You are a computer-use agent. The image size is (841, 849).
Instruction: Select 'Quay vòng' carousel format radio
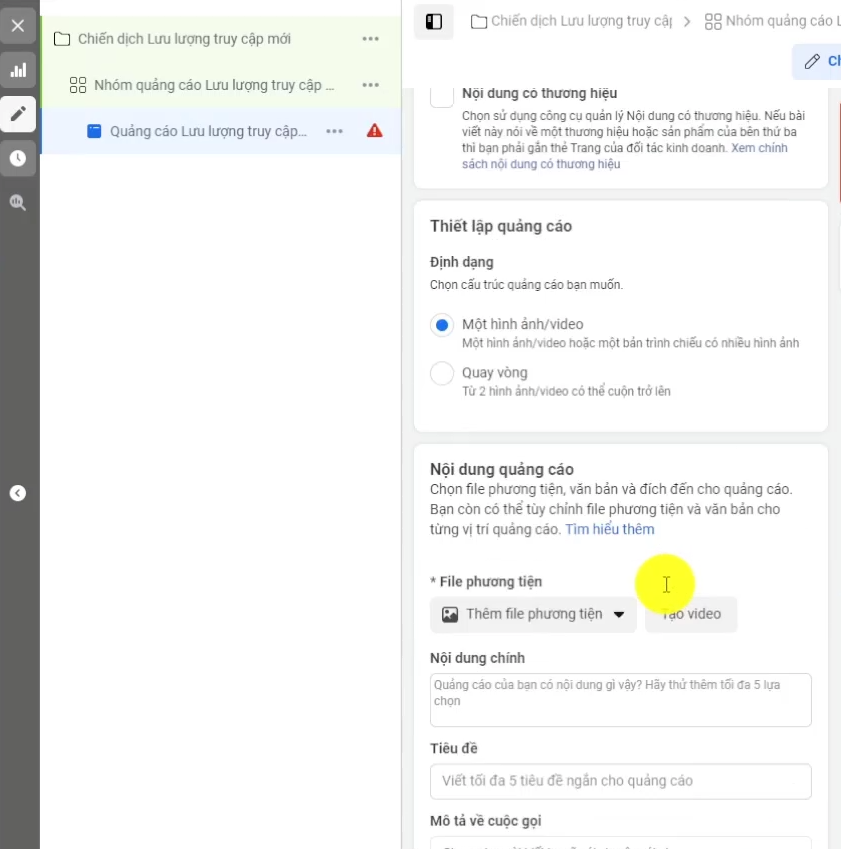[x=442, y=373]
